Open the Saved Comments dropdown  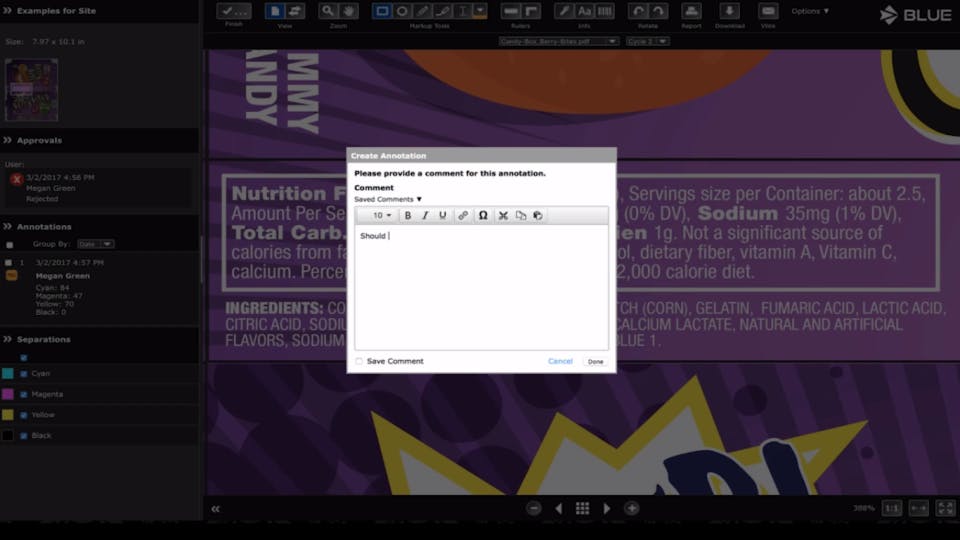pos(388,200)
